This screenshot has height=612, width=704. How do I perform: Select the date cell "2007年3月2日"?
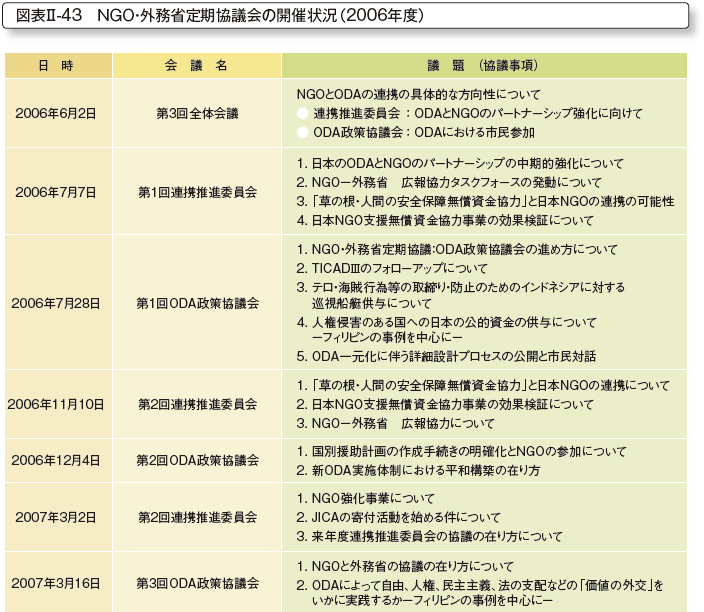coord(56,517)
